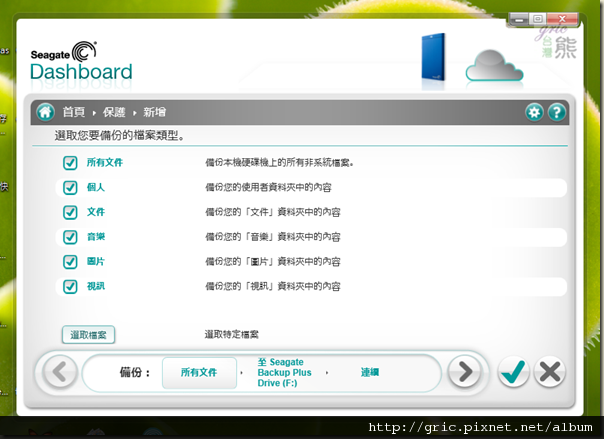The width and height of the screenshot is (604, 439).
Task: Click the 選取檔案 button
Action: click(88, 335)
